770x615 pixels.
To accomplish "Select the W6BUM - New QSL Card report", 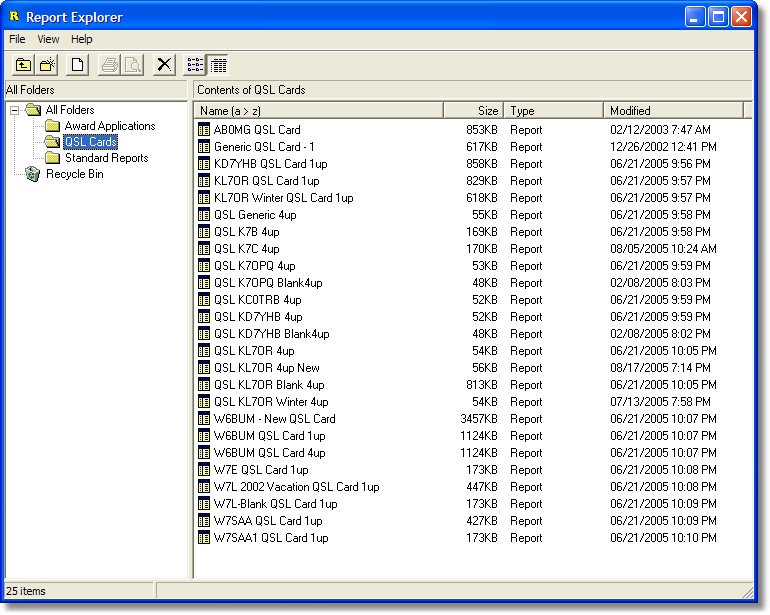I will (x=274, y=419).
